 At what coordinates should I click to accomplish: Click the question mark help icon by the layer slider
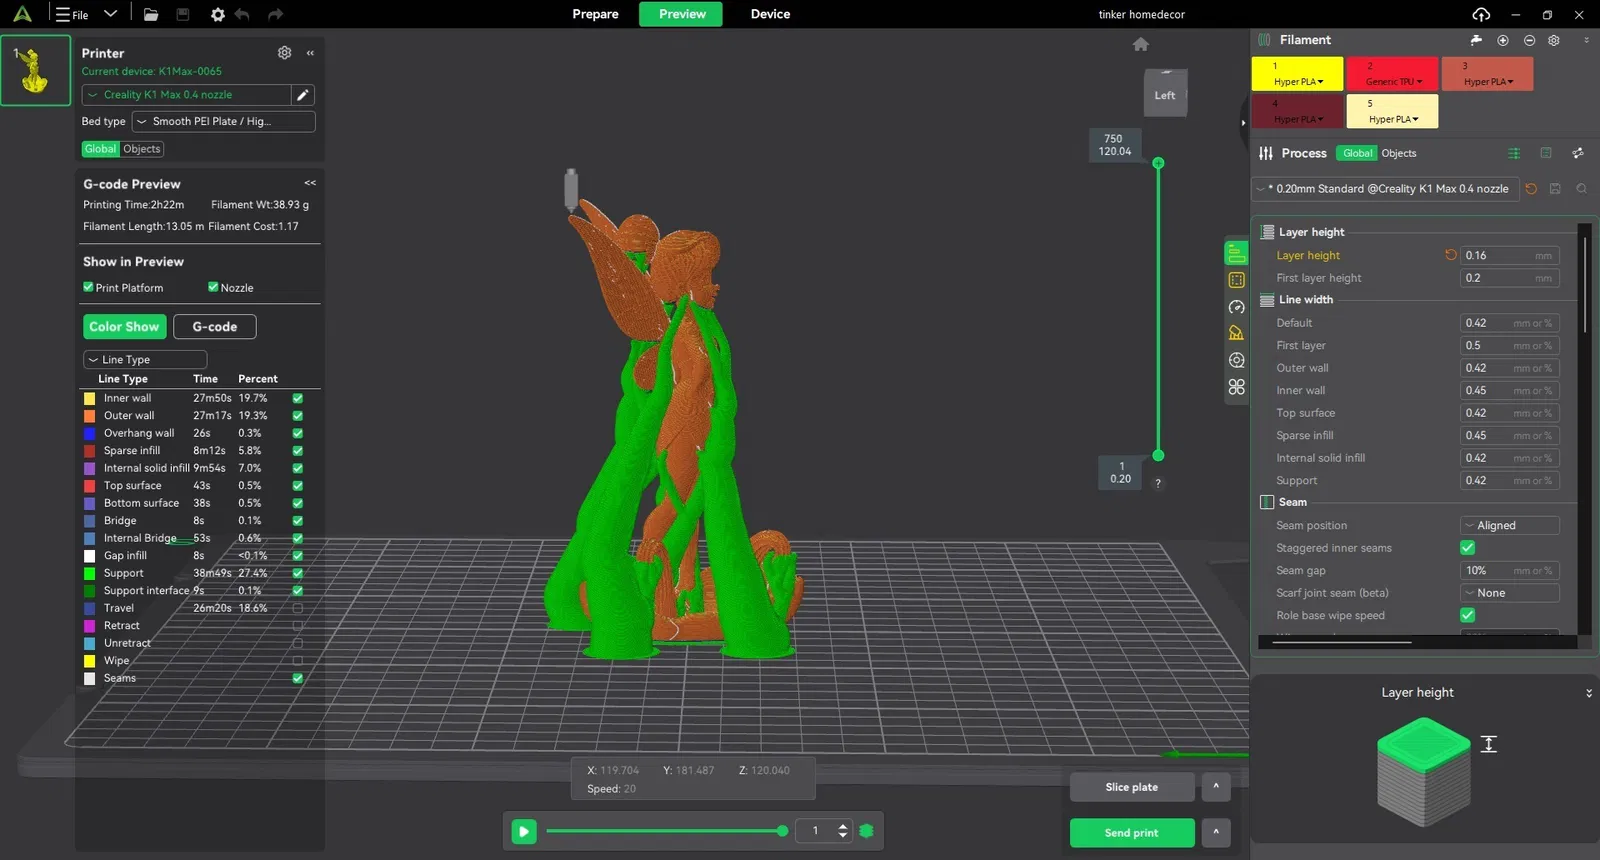[x=1158, y=483]
